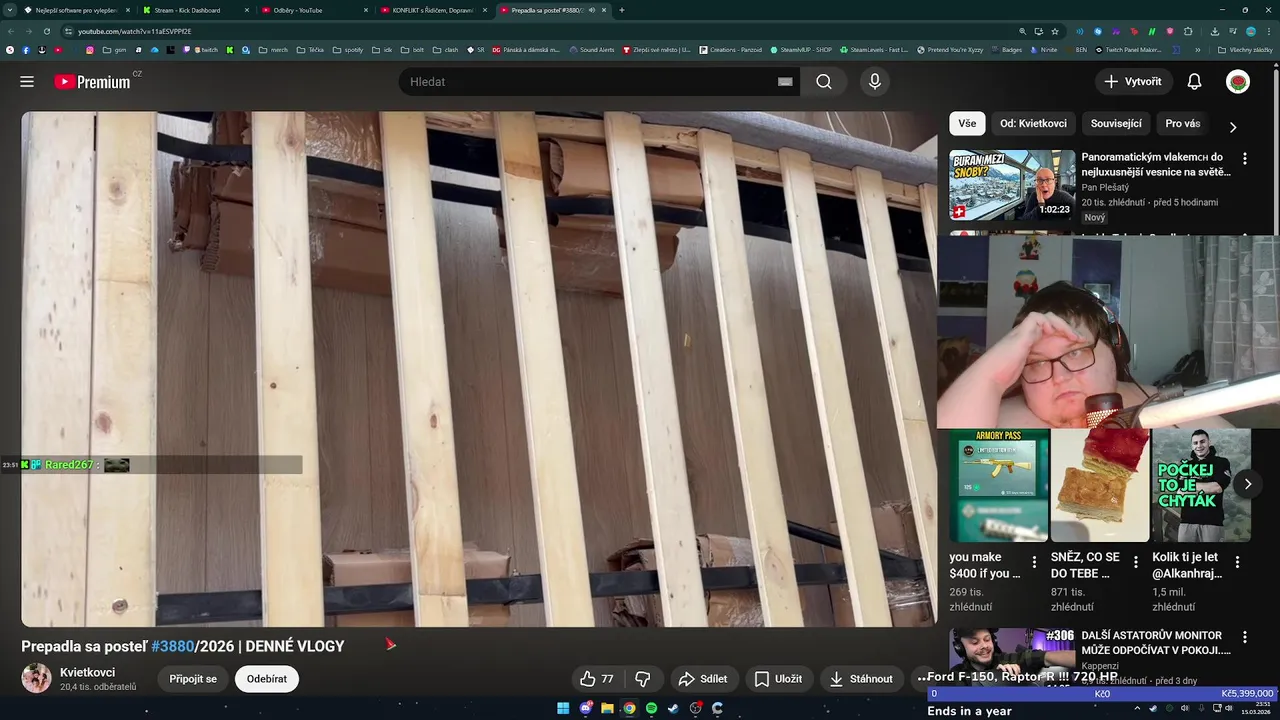This screenshot has width=1280, height=720.
Task: Start voice search with the microphone icon
Action: [875, 82]
